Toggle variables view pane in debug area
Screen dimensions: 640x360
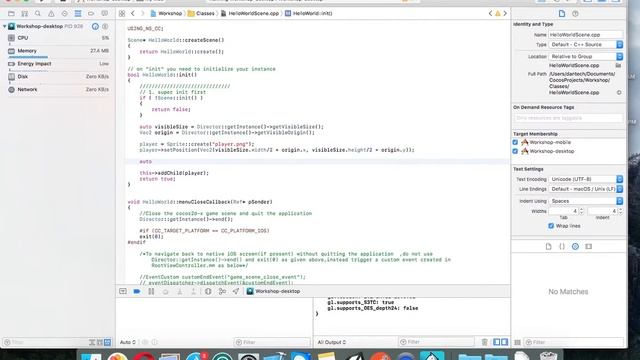click(x=496, y=342)
